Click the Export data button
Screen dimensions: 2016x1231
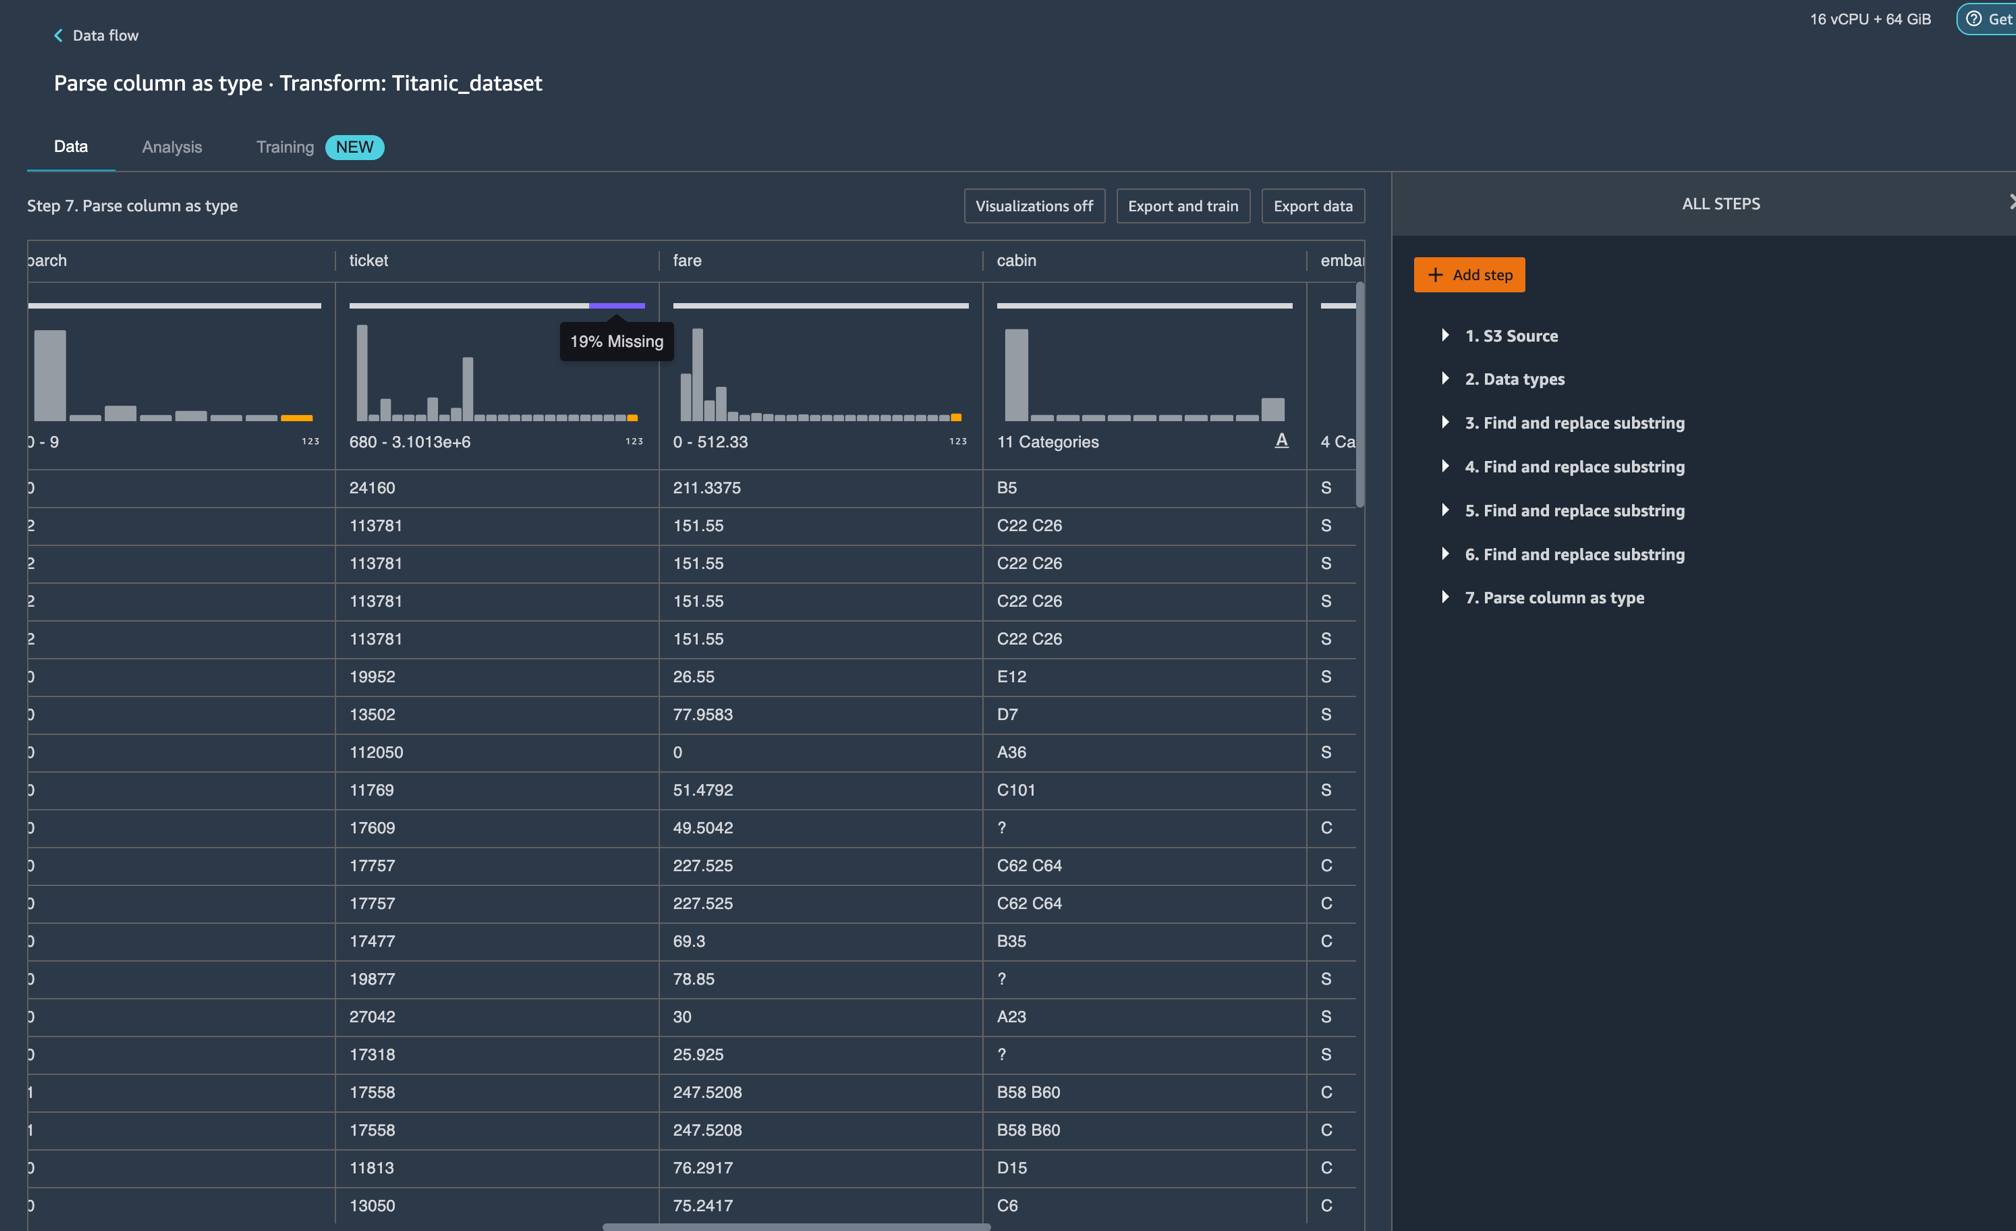point(1312,206)
